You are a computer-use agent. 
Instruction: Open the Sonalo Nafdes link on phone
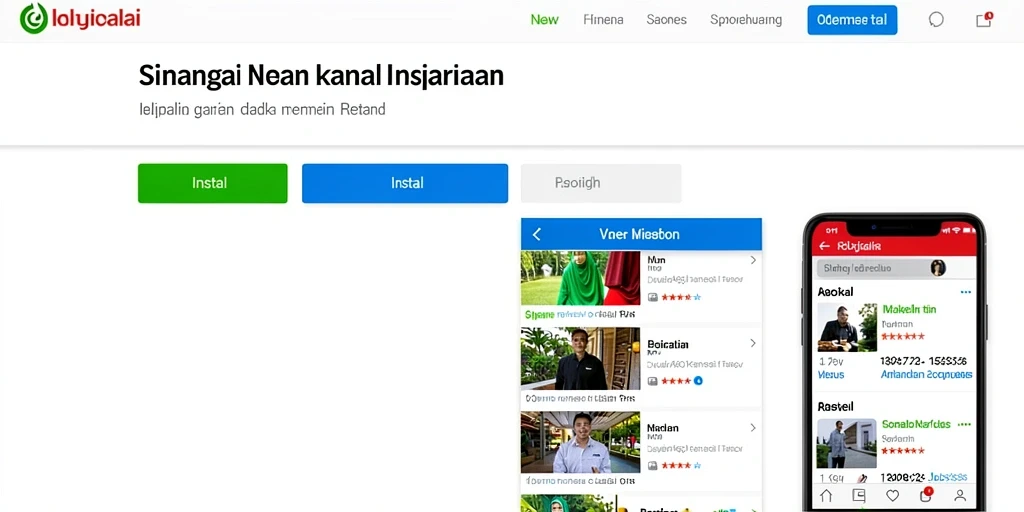point(916,424)
